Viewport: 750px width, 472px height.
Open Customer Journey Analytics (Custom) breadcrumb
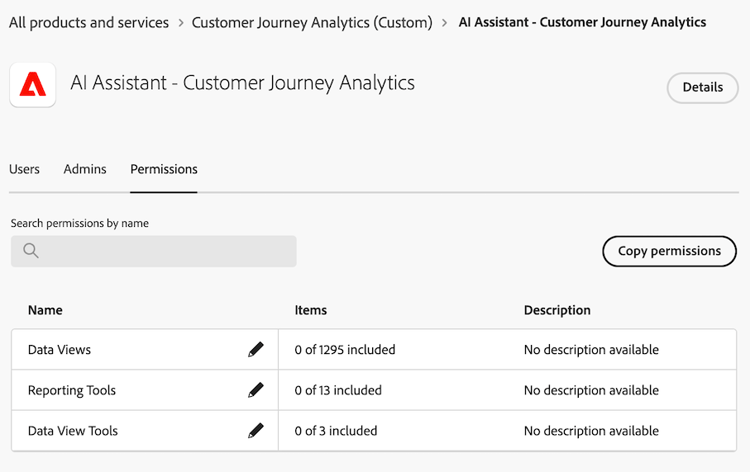point(312,22)
